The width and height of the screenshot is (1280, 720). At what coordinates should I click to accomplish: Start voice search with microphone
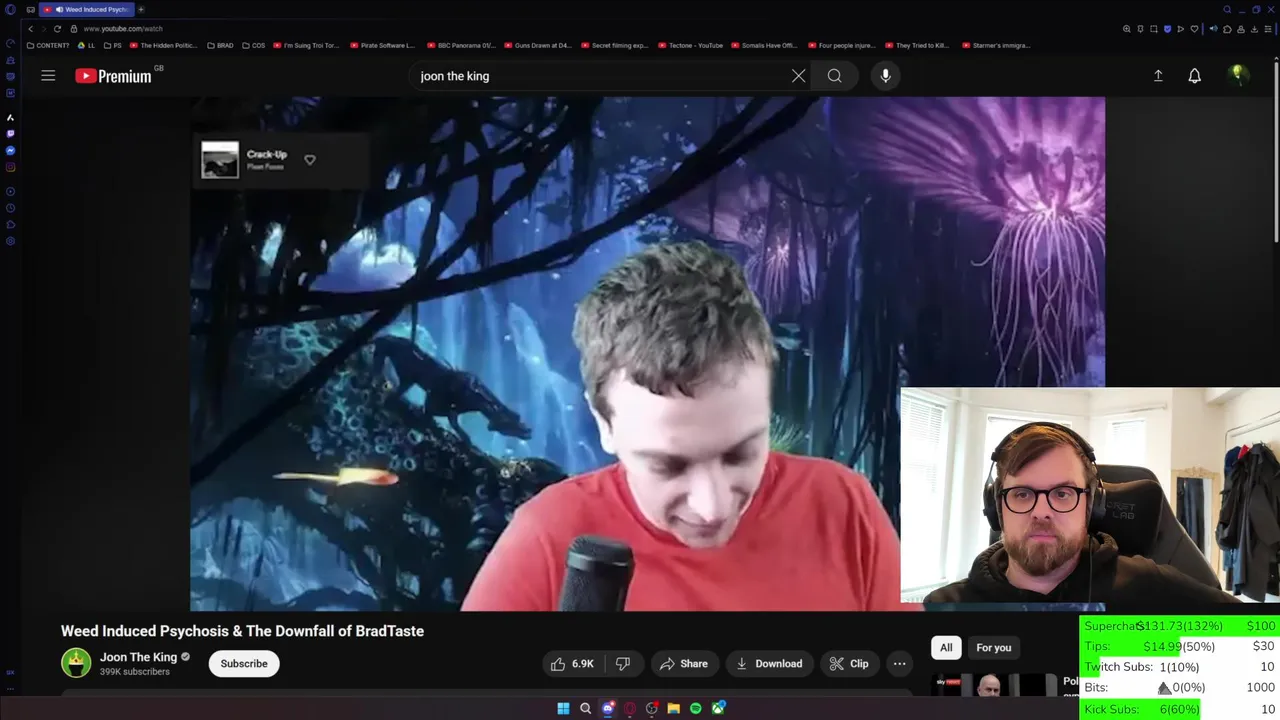(x=885, y=76)
